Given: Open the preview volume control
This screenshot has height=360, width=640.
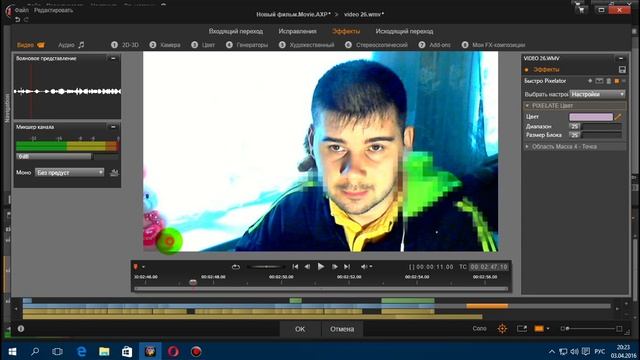Looking at the screenshot, I should tap(366, 267).
